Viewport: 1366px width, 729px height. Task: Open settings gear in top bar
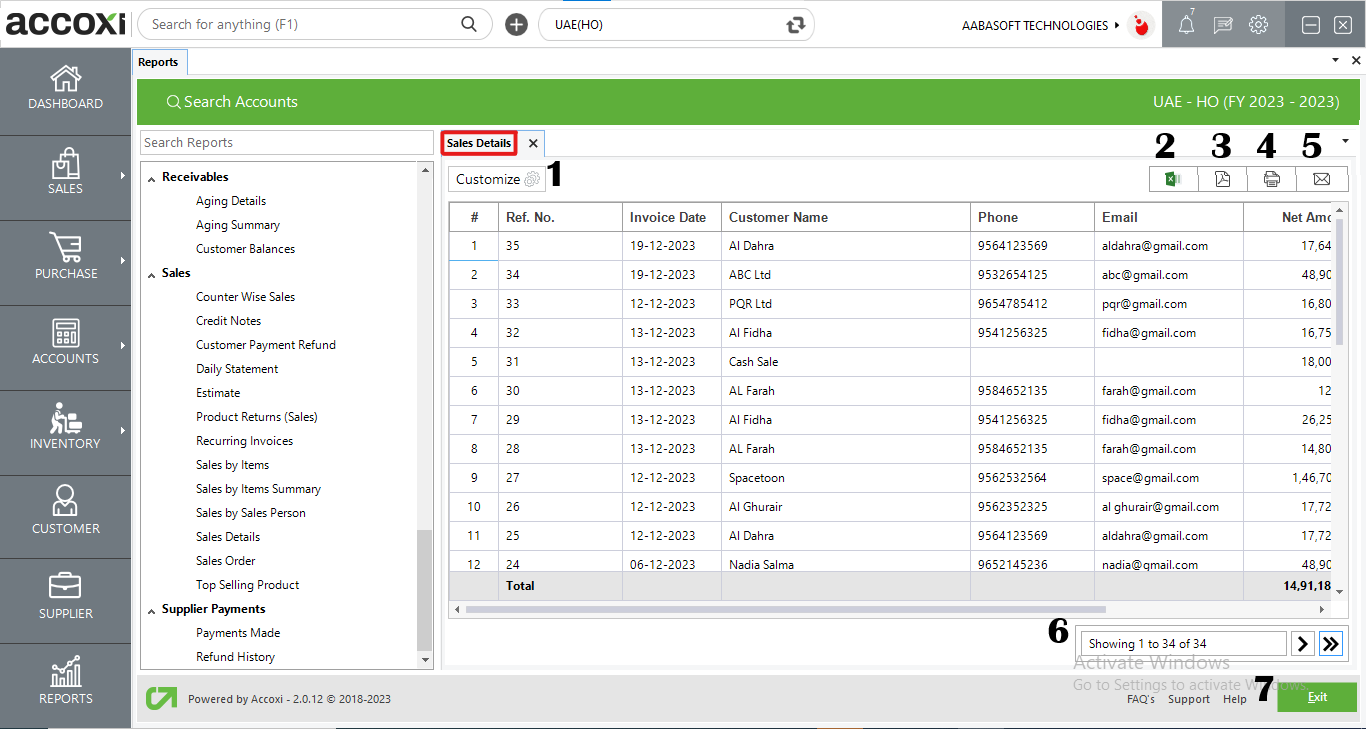click(x=1259, y=25)
